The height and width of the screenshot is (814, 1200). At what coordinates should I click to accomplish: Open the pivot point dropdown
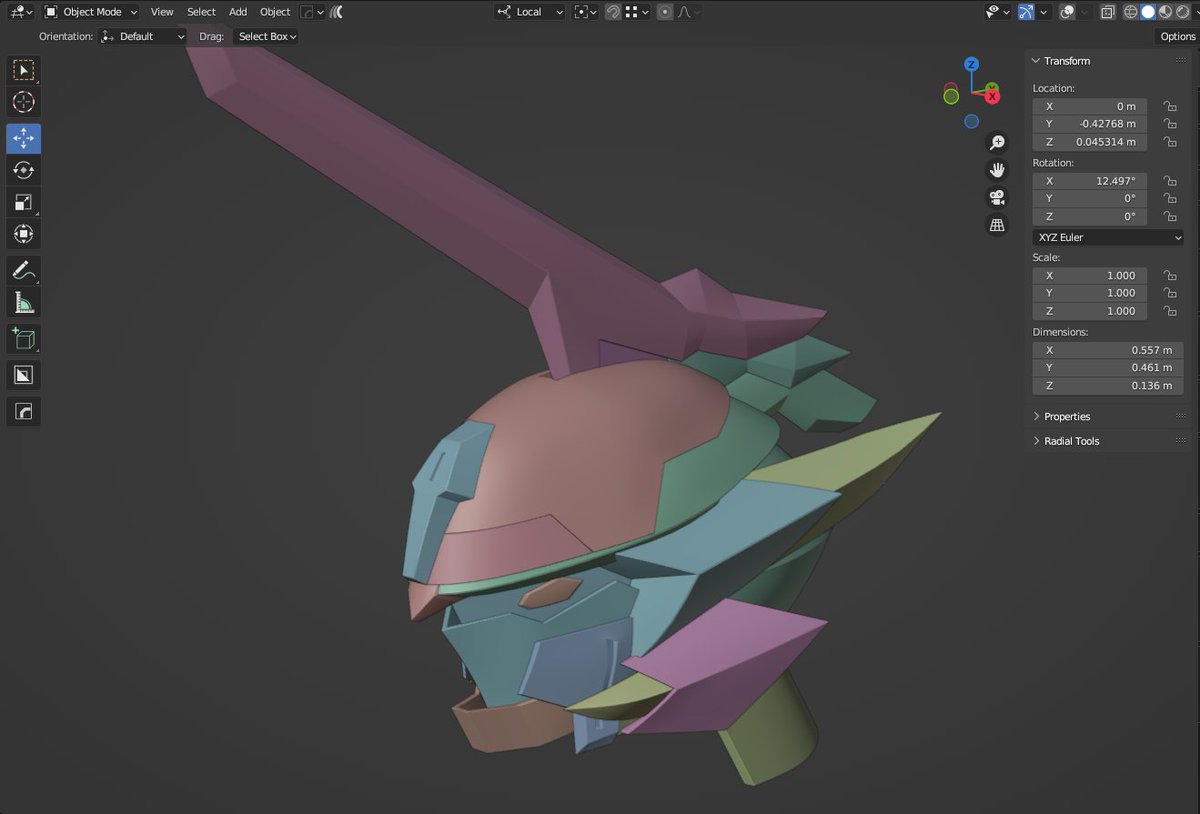click(x=586, y=12)
